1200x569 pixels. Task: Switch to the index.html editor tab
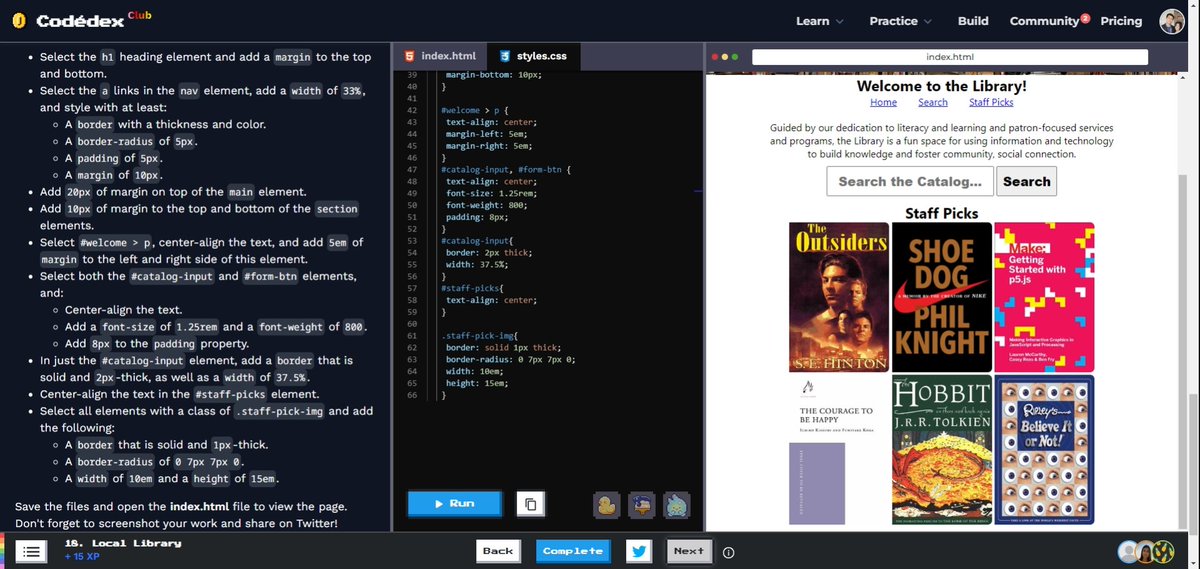click(441, 56)
